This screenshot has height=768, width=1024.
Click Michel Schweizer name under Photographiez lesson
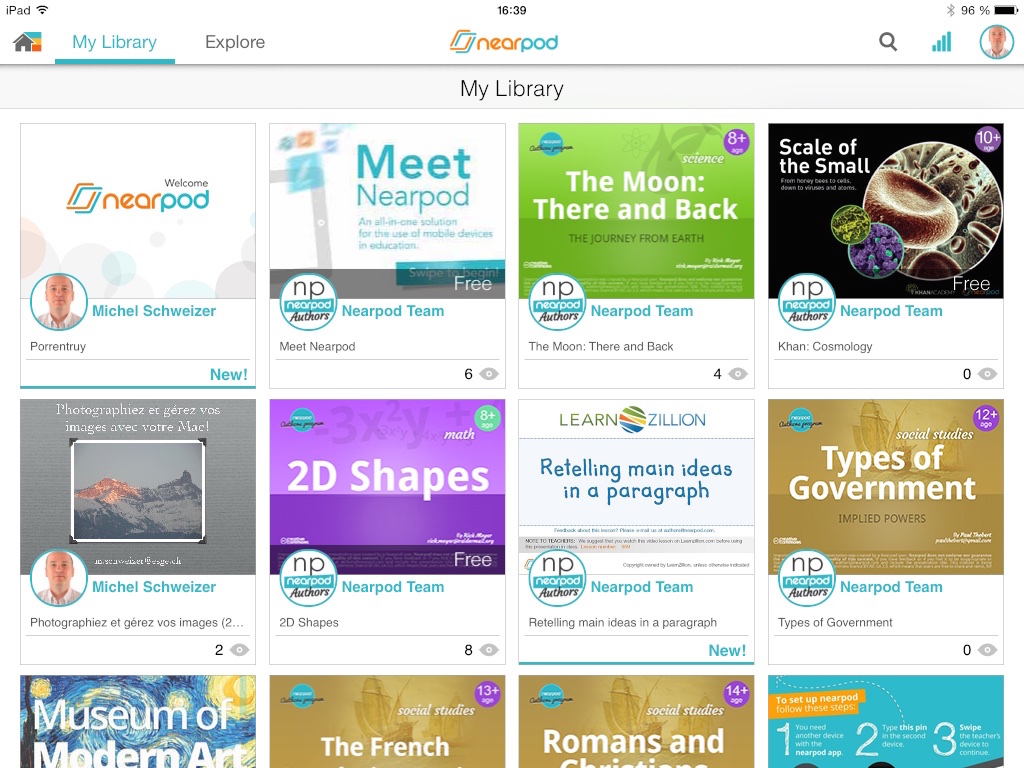(153, 587)
